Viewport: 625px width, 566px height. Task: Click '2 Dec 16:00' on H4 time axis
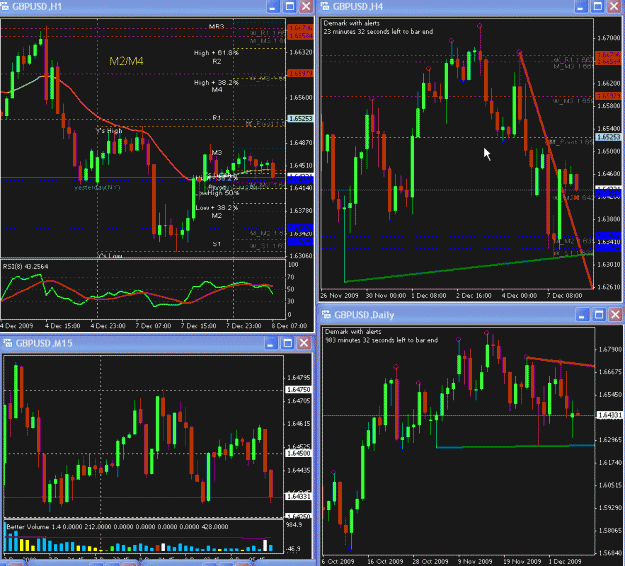coord(474,295)
